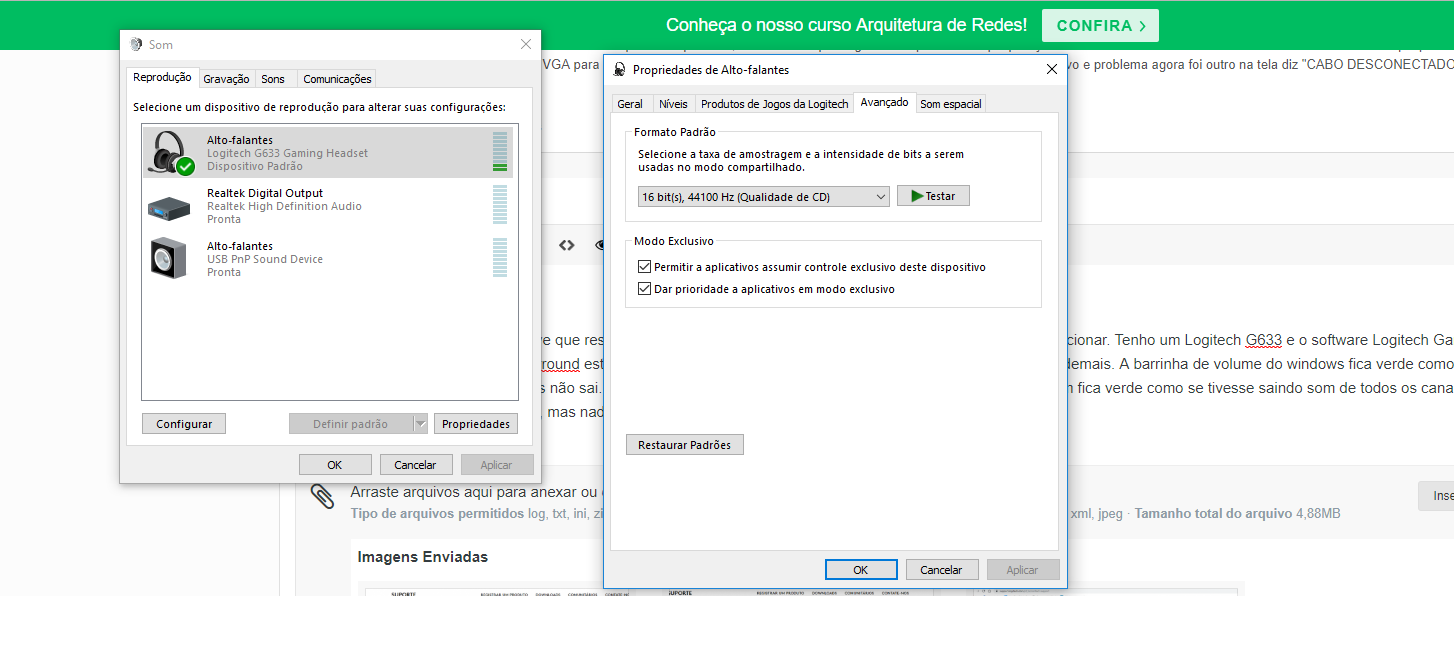Open the Geral tab
This screenshot has width=1454, height=648.
pos(630,104)
